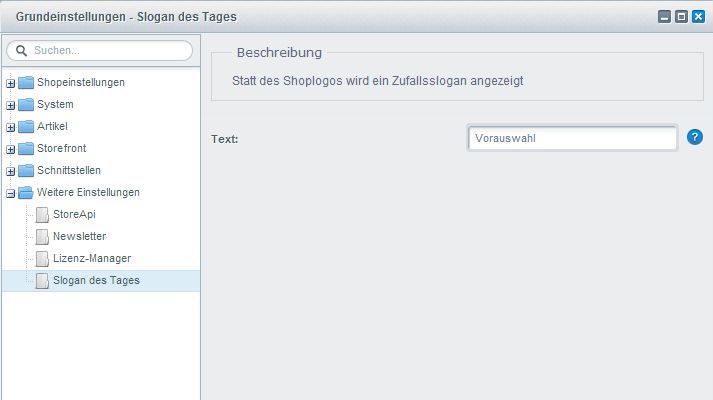This screenshot has width=713, height=400.
Task: Click the 'Text:' field label
Action: click(x=225, y=139)
